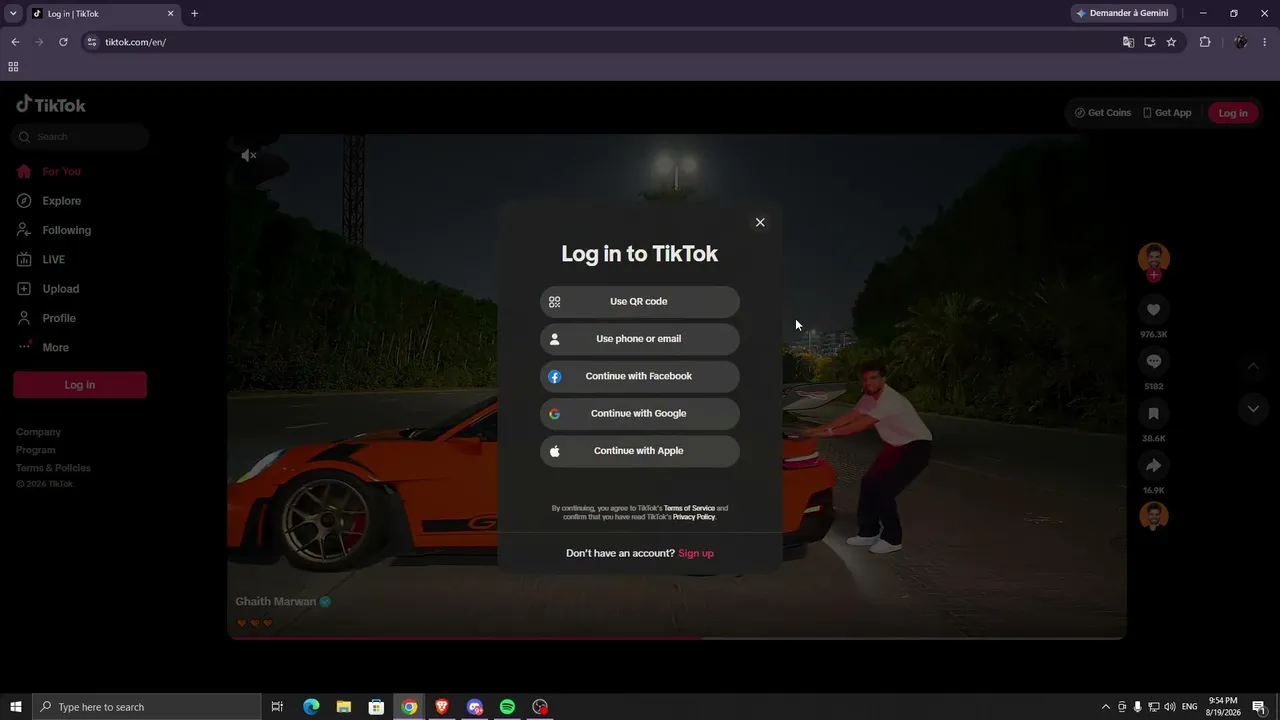Open the For You feed

click(x=61, y=172)
